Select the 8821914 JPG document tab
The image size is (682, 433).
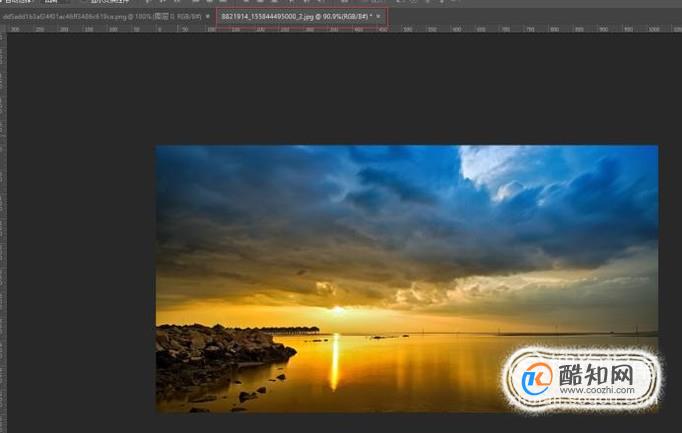[x=297, y=17]
